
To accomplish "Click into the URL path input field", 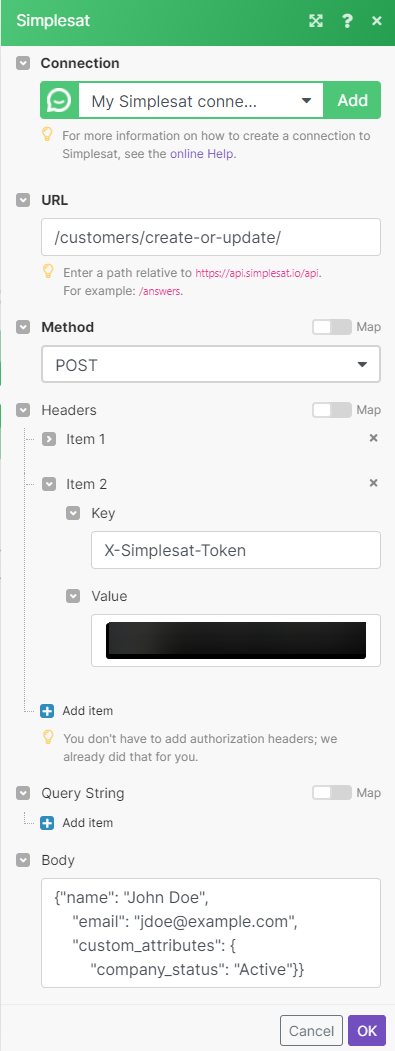I will [211, 237].
